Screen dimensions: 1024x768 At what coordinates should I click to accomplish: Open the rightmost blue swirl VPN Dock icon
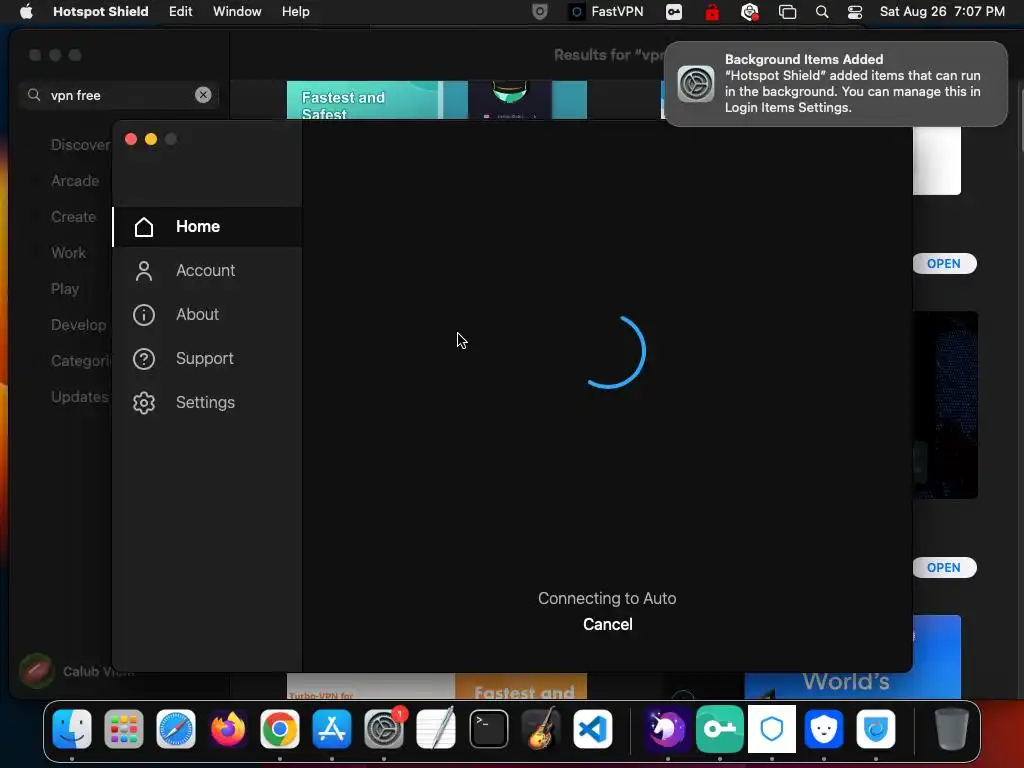coord(876,729)
